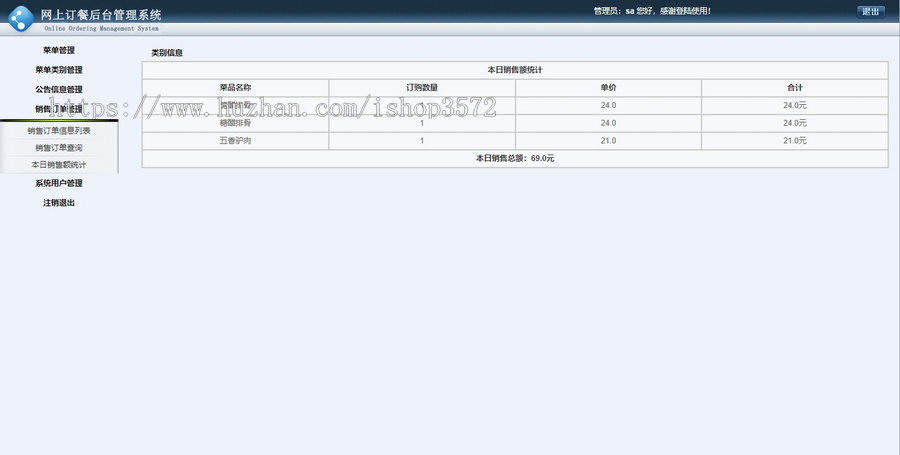
Task: Select 本日销售额统计 in the sidebar submenu
Action: tap(59, 165)
